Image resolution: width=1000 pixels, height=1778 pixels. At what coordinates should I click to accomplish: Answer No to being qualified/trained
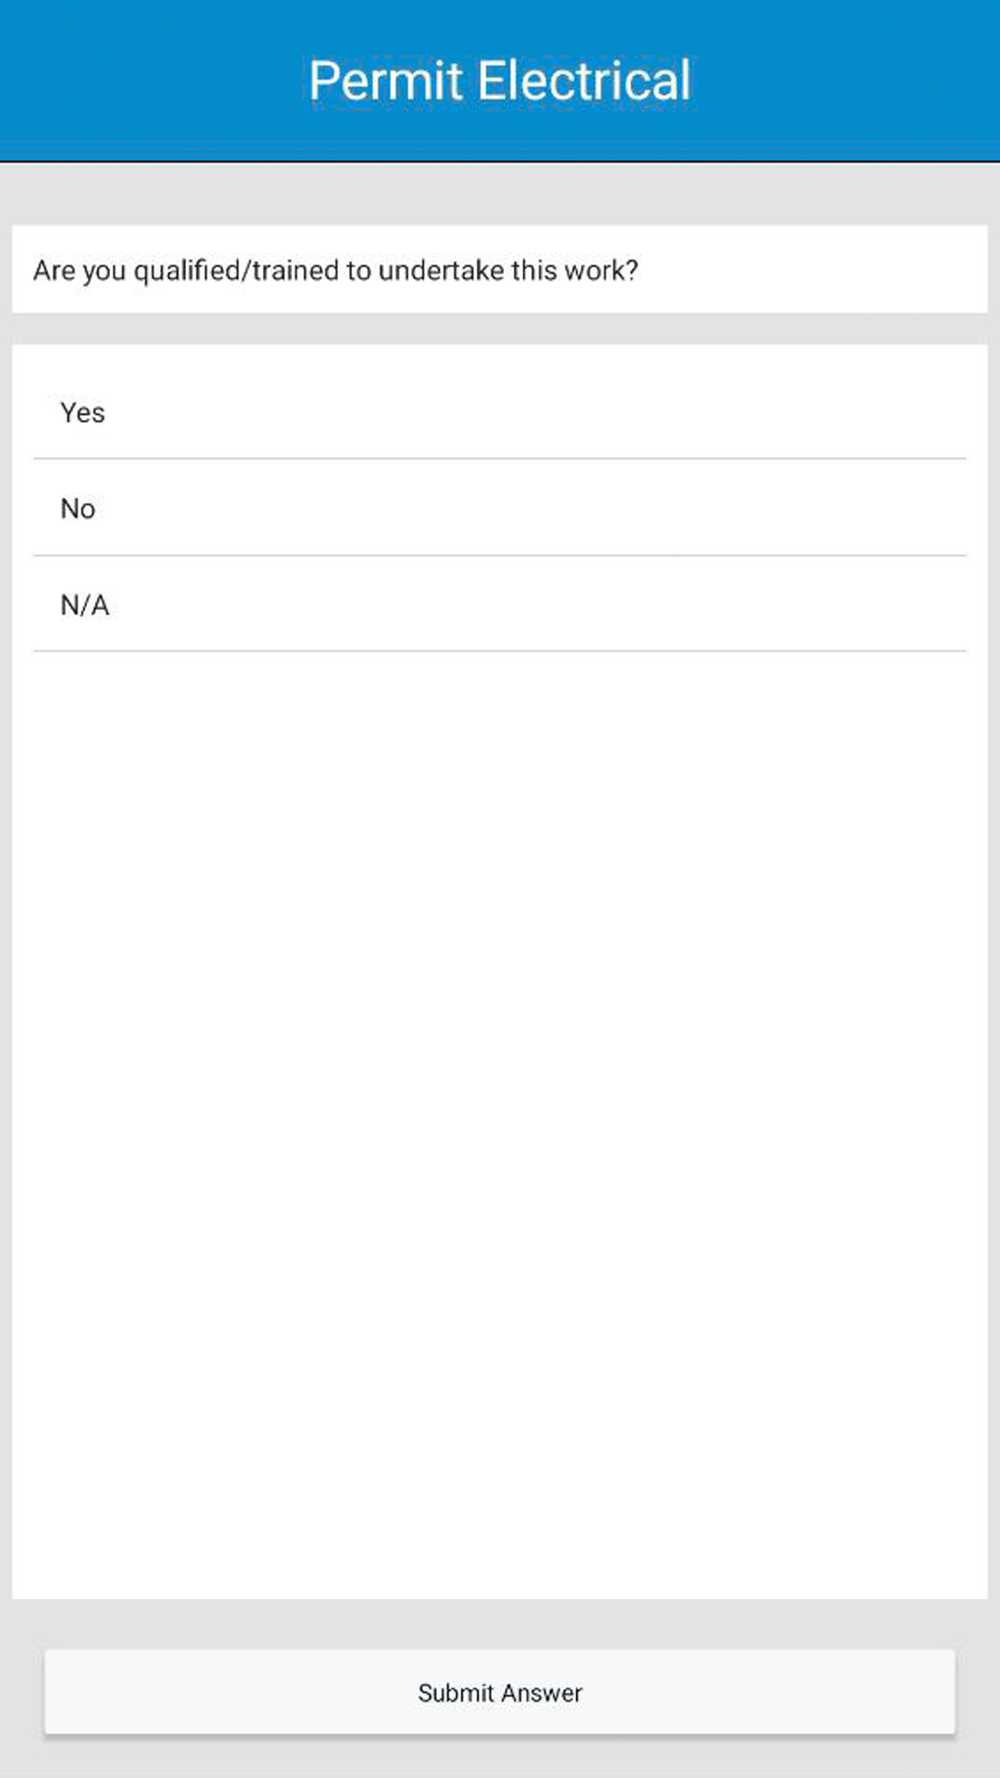click(x=78, y=508)
